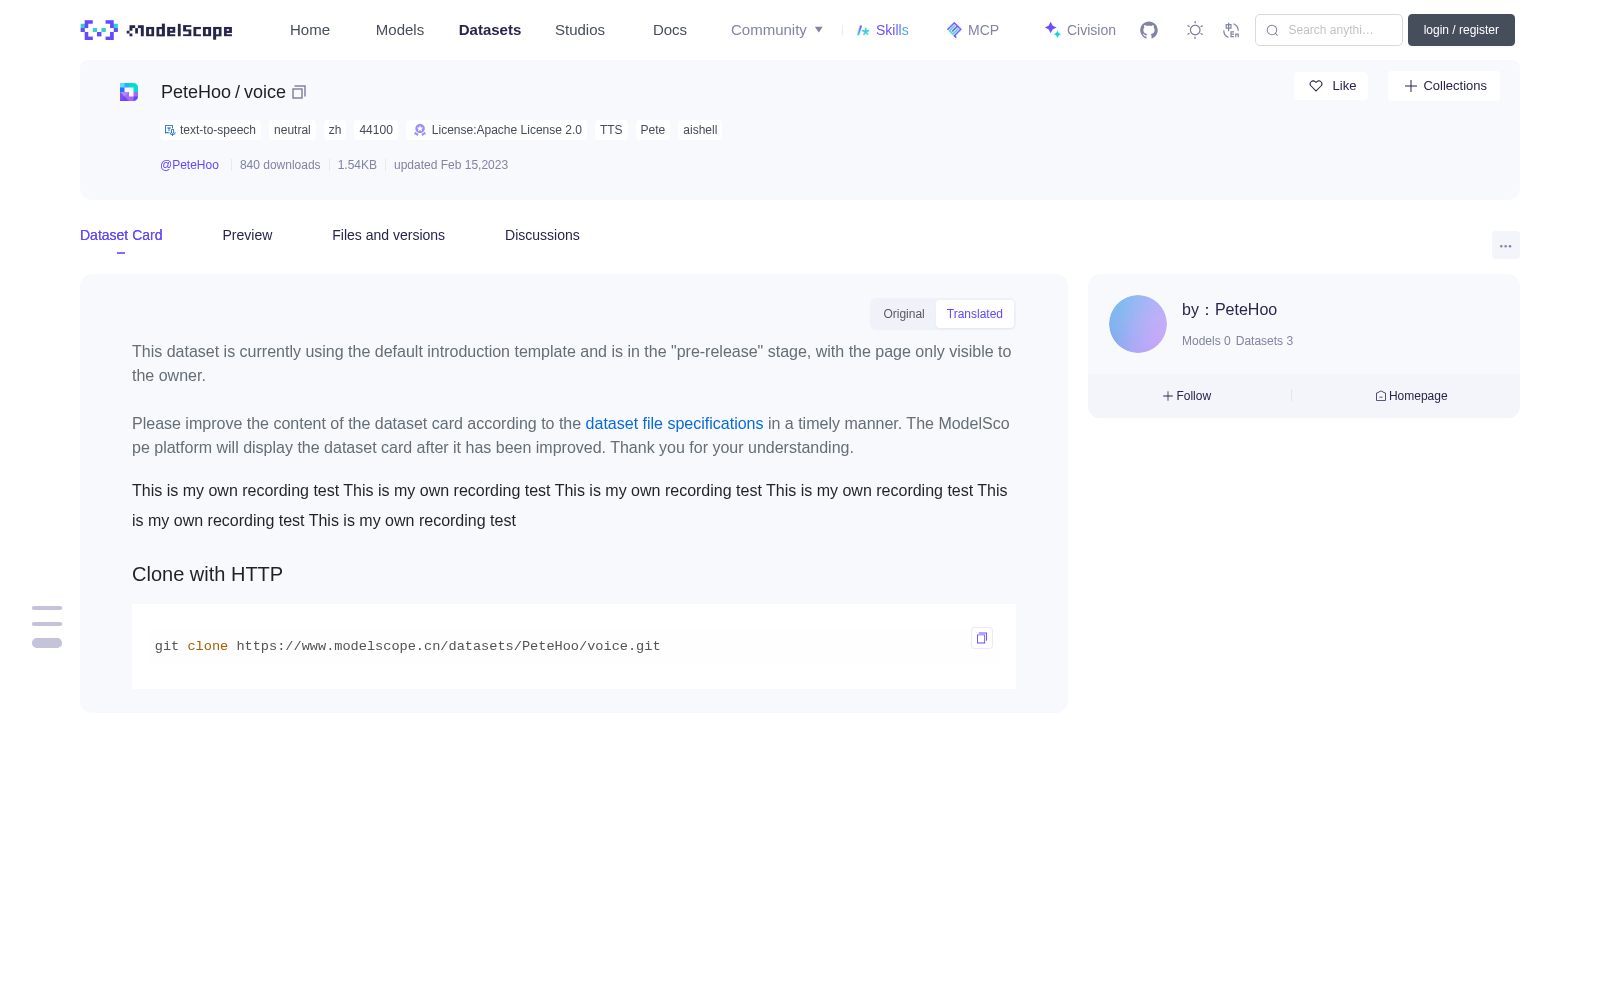
Task: Follow the author PeteHoo
Action: point(1187,396)
